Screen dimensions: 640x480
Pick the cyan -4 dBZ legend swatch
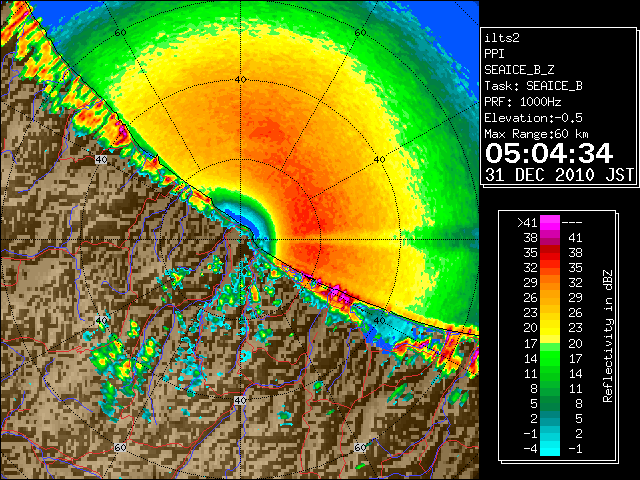tap(550, 449)
